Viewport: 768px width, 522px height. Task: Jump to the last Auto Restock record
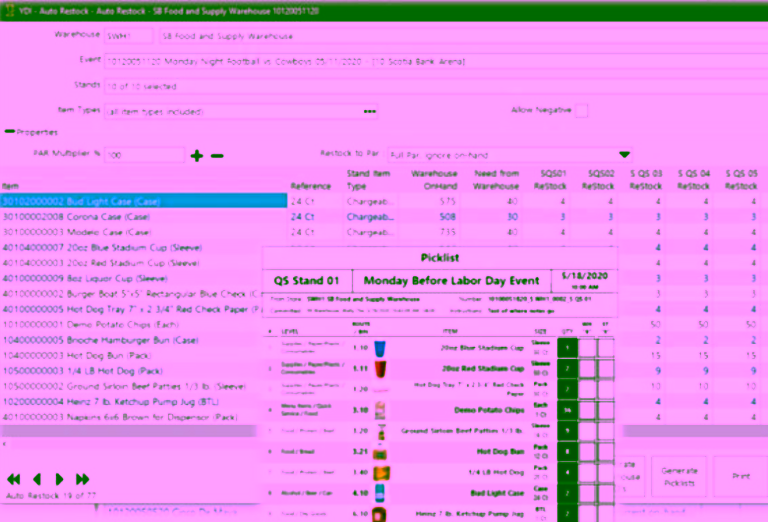pyautogui.click(x=82, y=479)
